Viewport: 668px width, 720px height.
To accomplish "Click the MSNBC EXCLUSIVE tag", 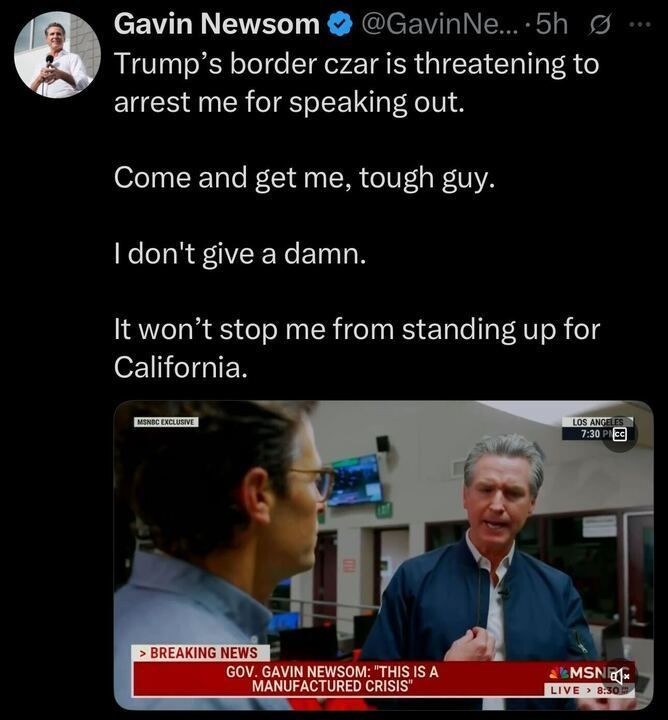I will 166,422.
